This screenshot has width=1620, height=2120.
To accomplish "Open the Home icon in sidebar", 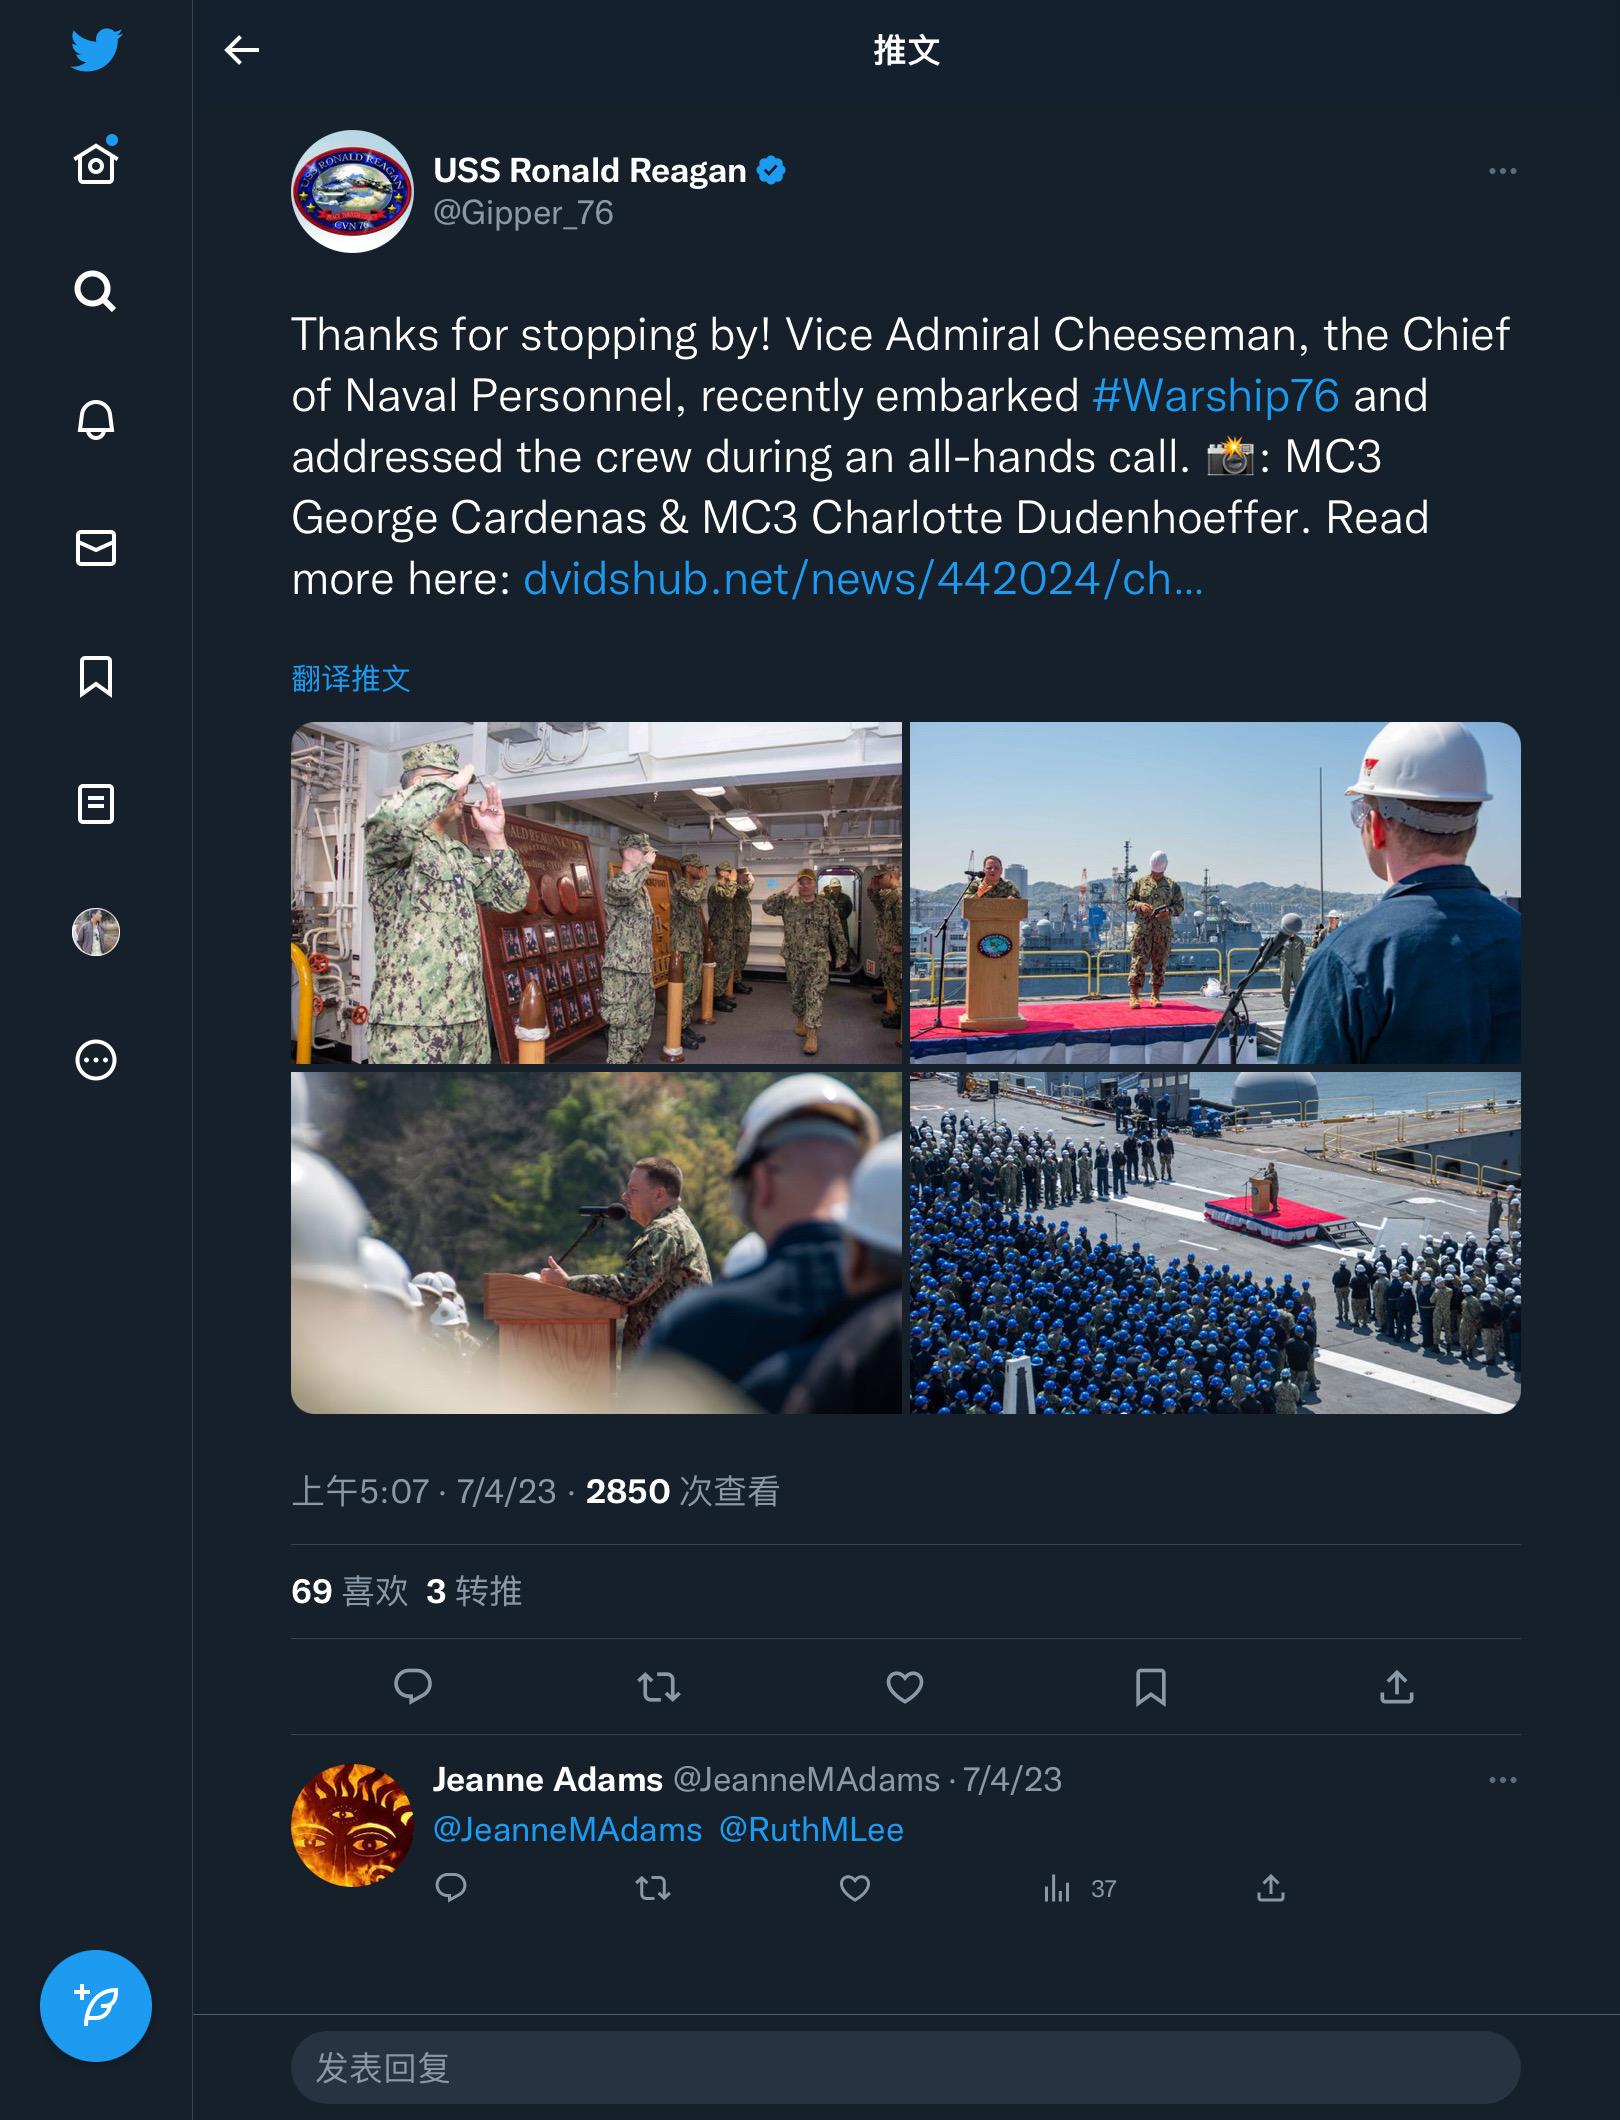I will point(96,163).
